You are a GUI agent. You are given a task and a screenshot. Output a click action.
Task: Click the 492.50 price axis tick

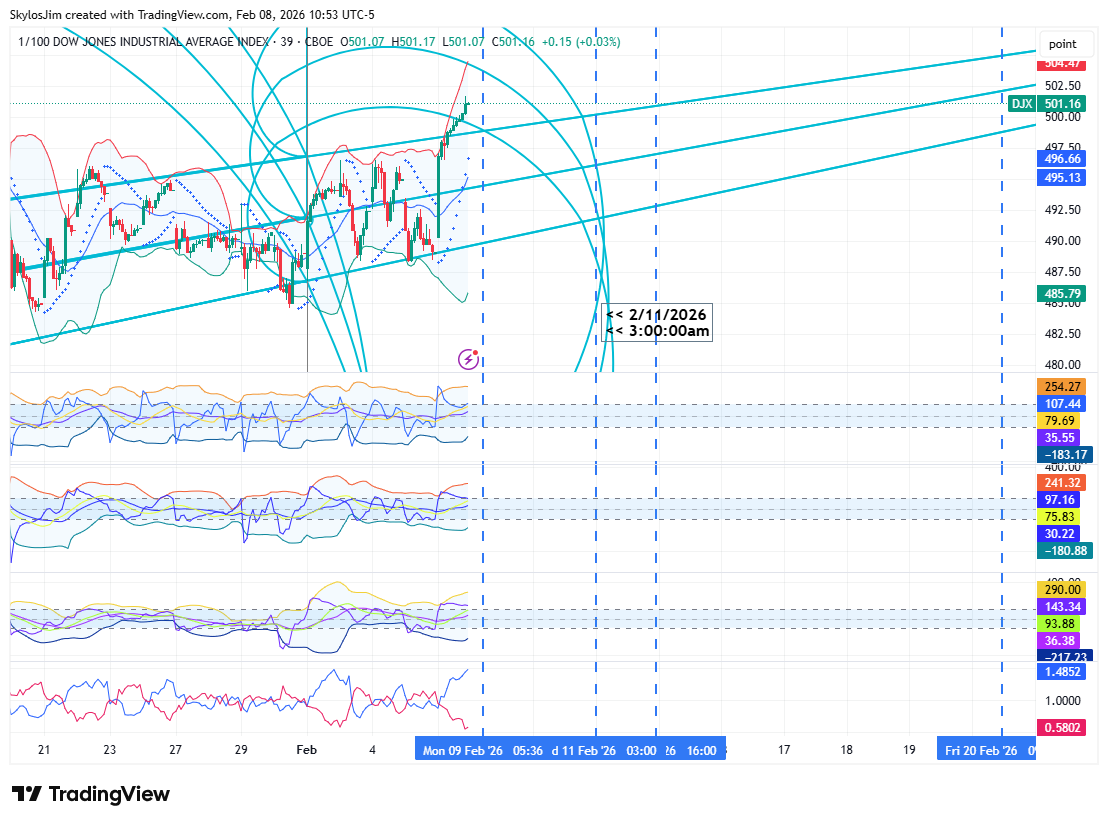pos(1062,210)
